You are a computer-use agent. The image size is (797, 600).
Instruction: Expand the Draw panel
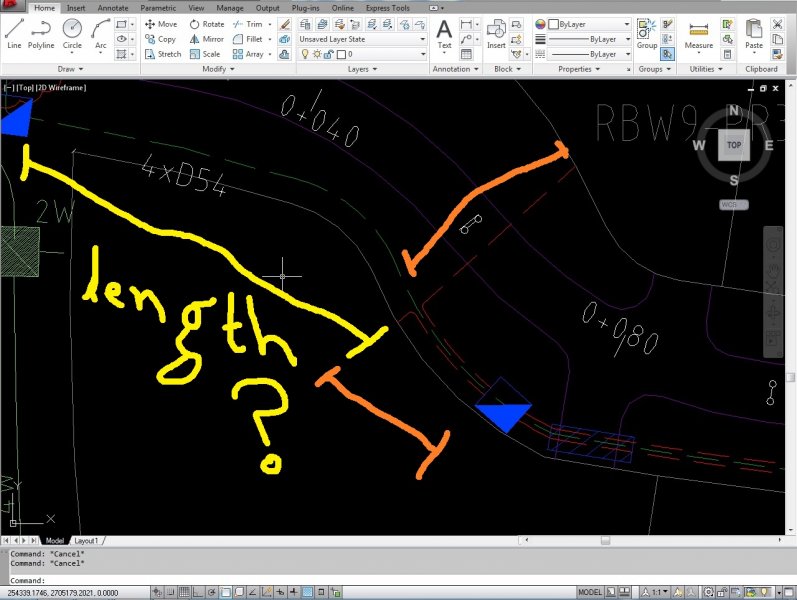click(70, 69)
